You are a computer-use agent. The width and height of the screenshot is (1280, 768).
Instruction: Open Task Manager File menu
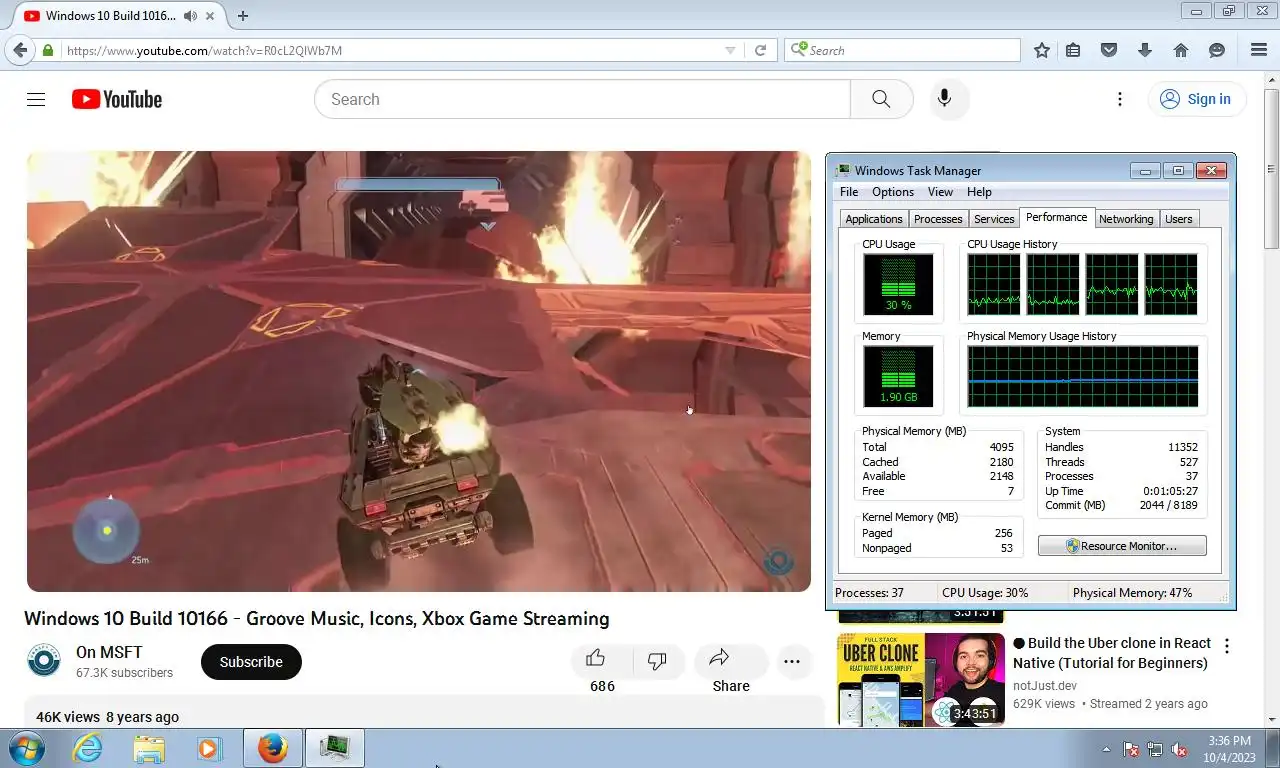[x=849, y=192]
